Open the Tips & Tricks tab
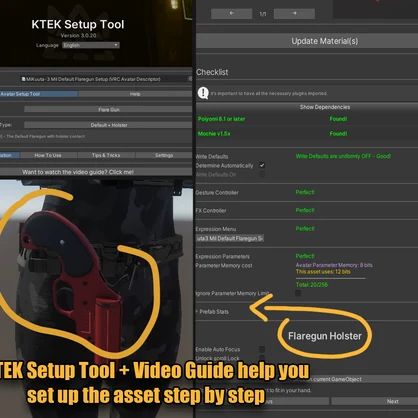This screenshot has height=418, width=418. click(x=106, y=155)
